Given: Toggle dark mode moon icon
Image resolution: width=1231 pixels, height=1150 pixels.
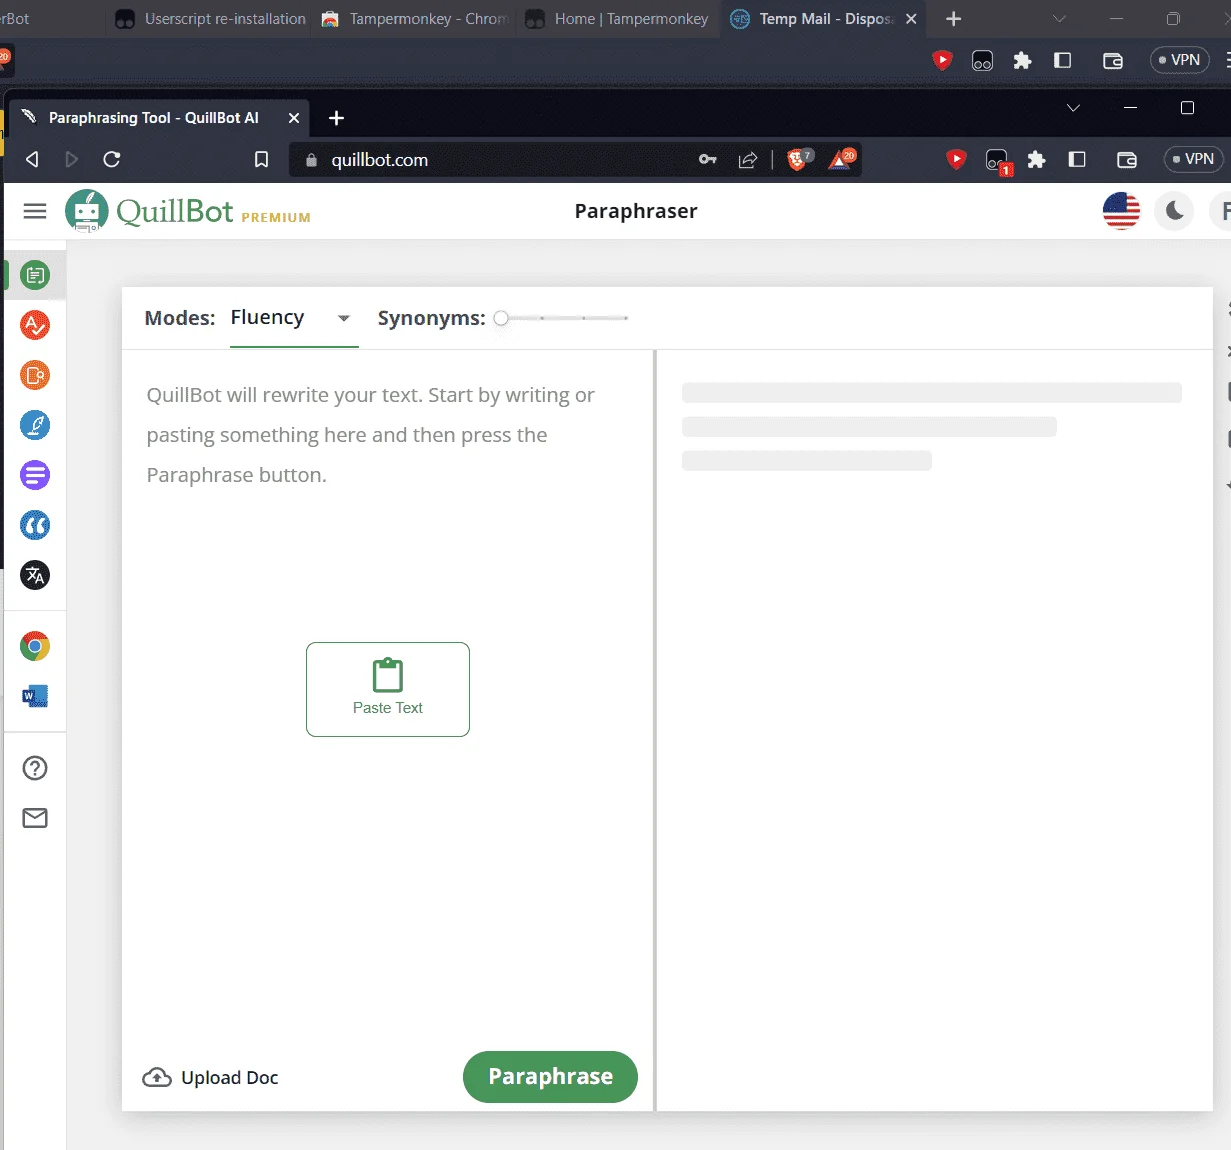Looking at the screenshot, I should [x=1175, y=211].
